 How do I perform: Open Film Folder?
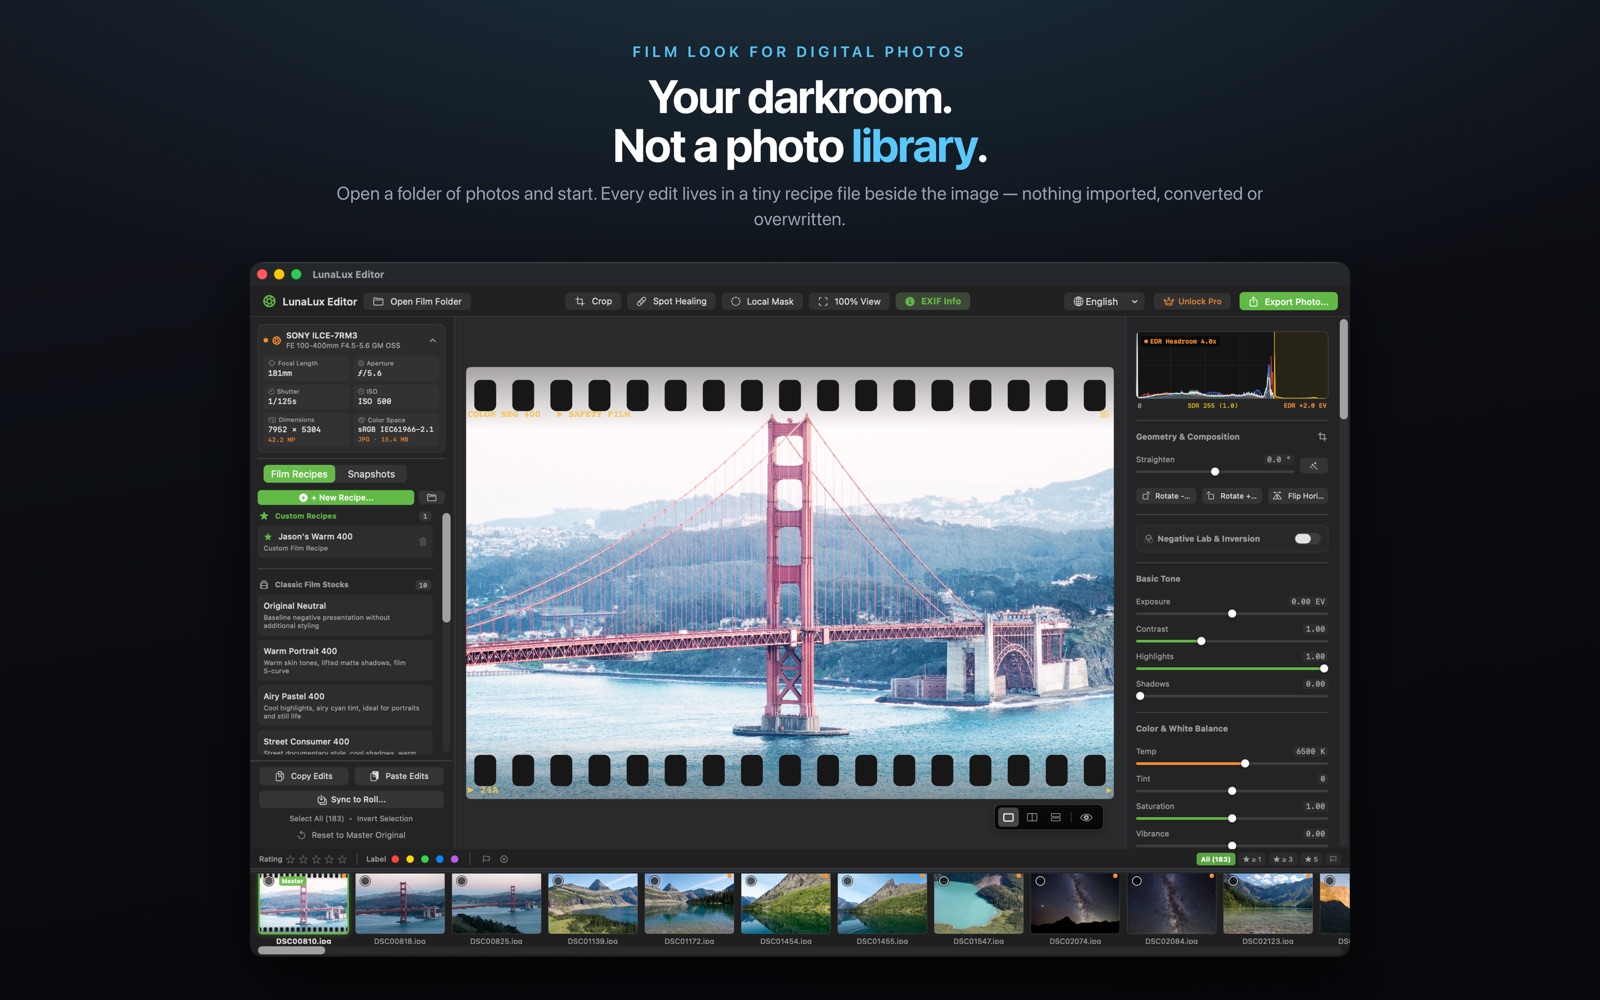(x=418, y=301)
